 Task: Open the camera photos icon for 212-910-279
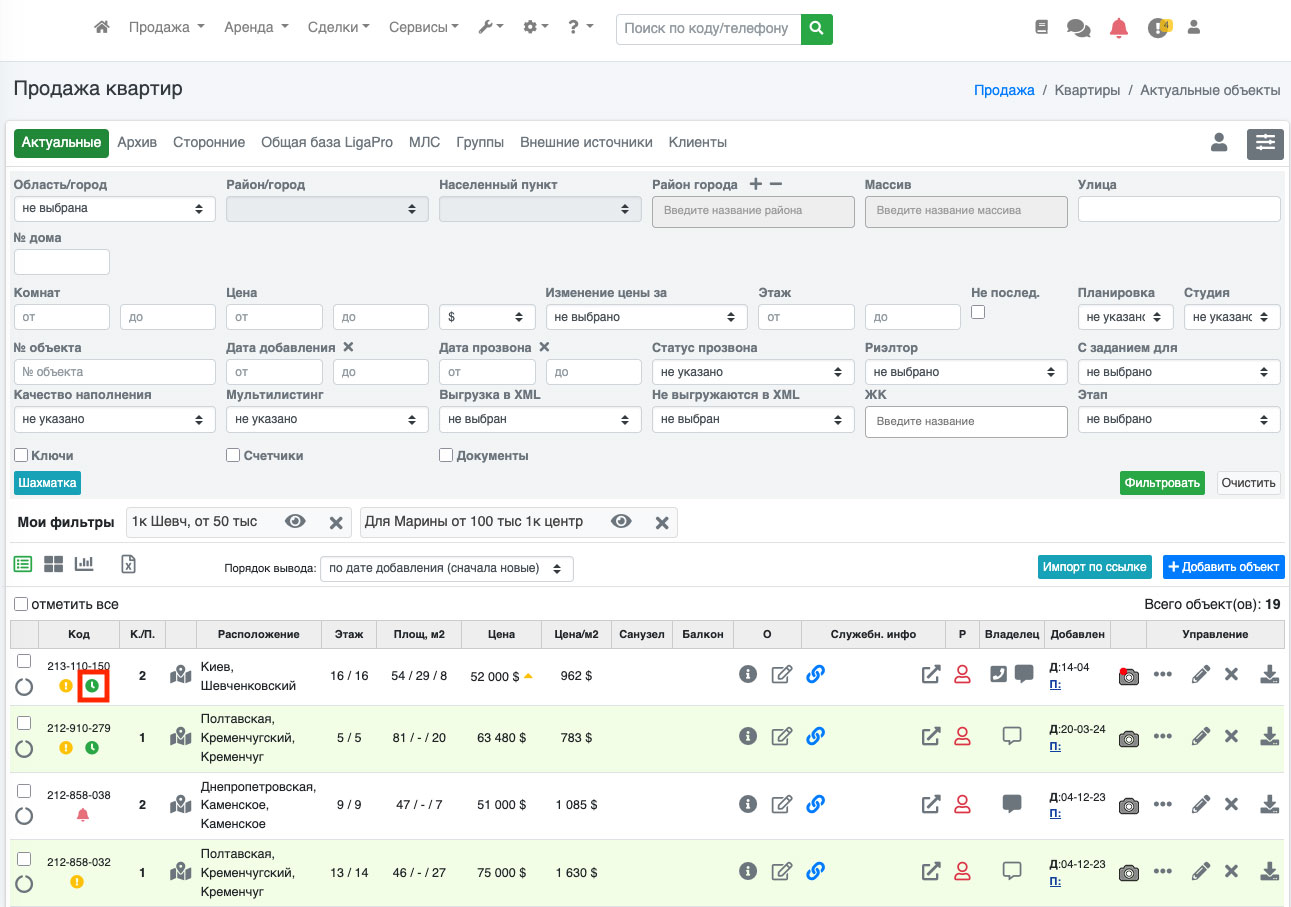[1128, 739]
